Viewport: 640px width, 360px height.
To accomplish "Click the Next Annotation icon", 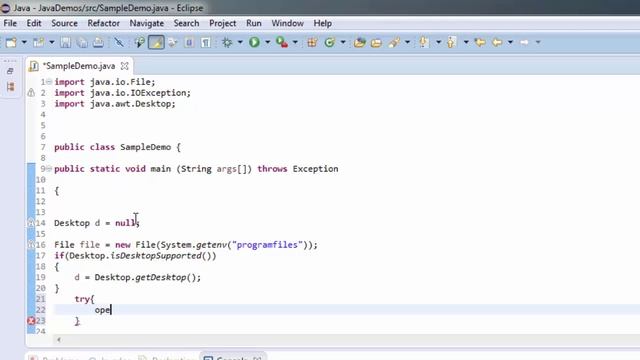I will click(424, 42).
